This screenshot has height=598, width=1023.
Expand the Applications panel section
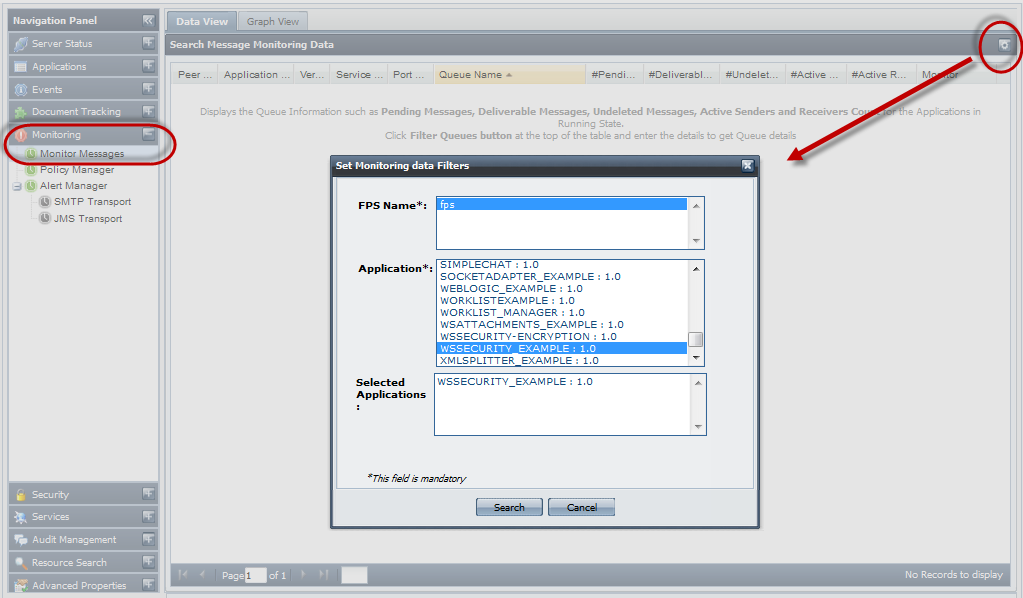[148, 66]
